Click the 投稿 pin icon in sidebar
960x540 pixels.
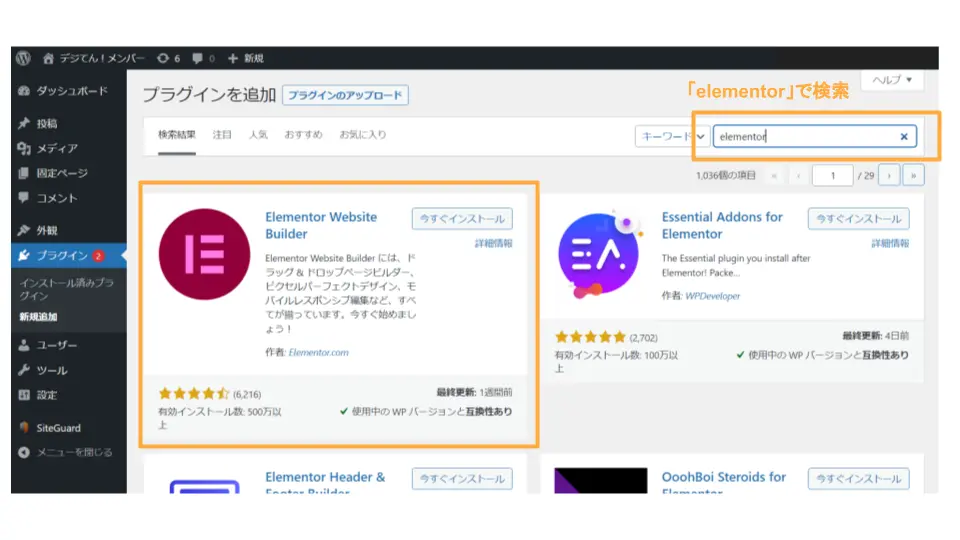(x=24, y=124)
